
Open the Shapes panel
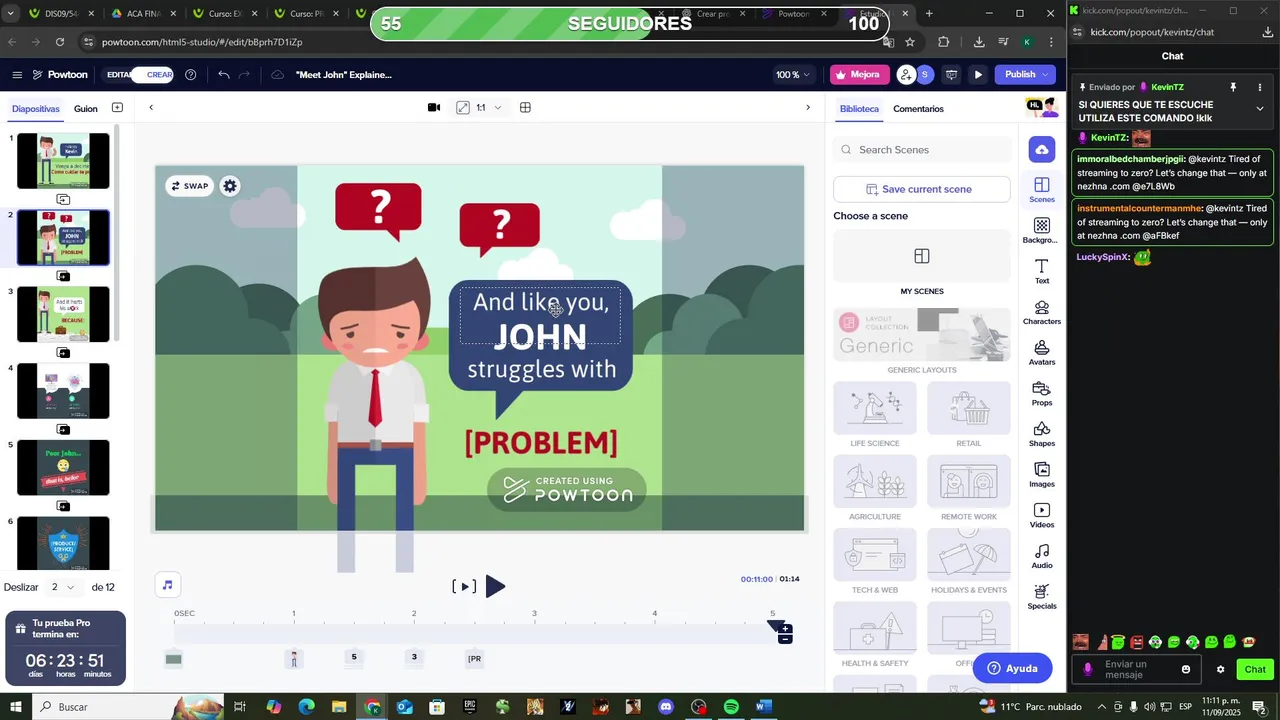pyautogui.click(x=1041, y=434)
